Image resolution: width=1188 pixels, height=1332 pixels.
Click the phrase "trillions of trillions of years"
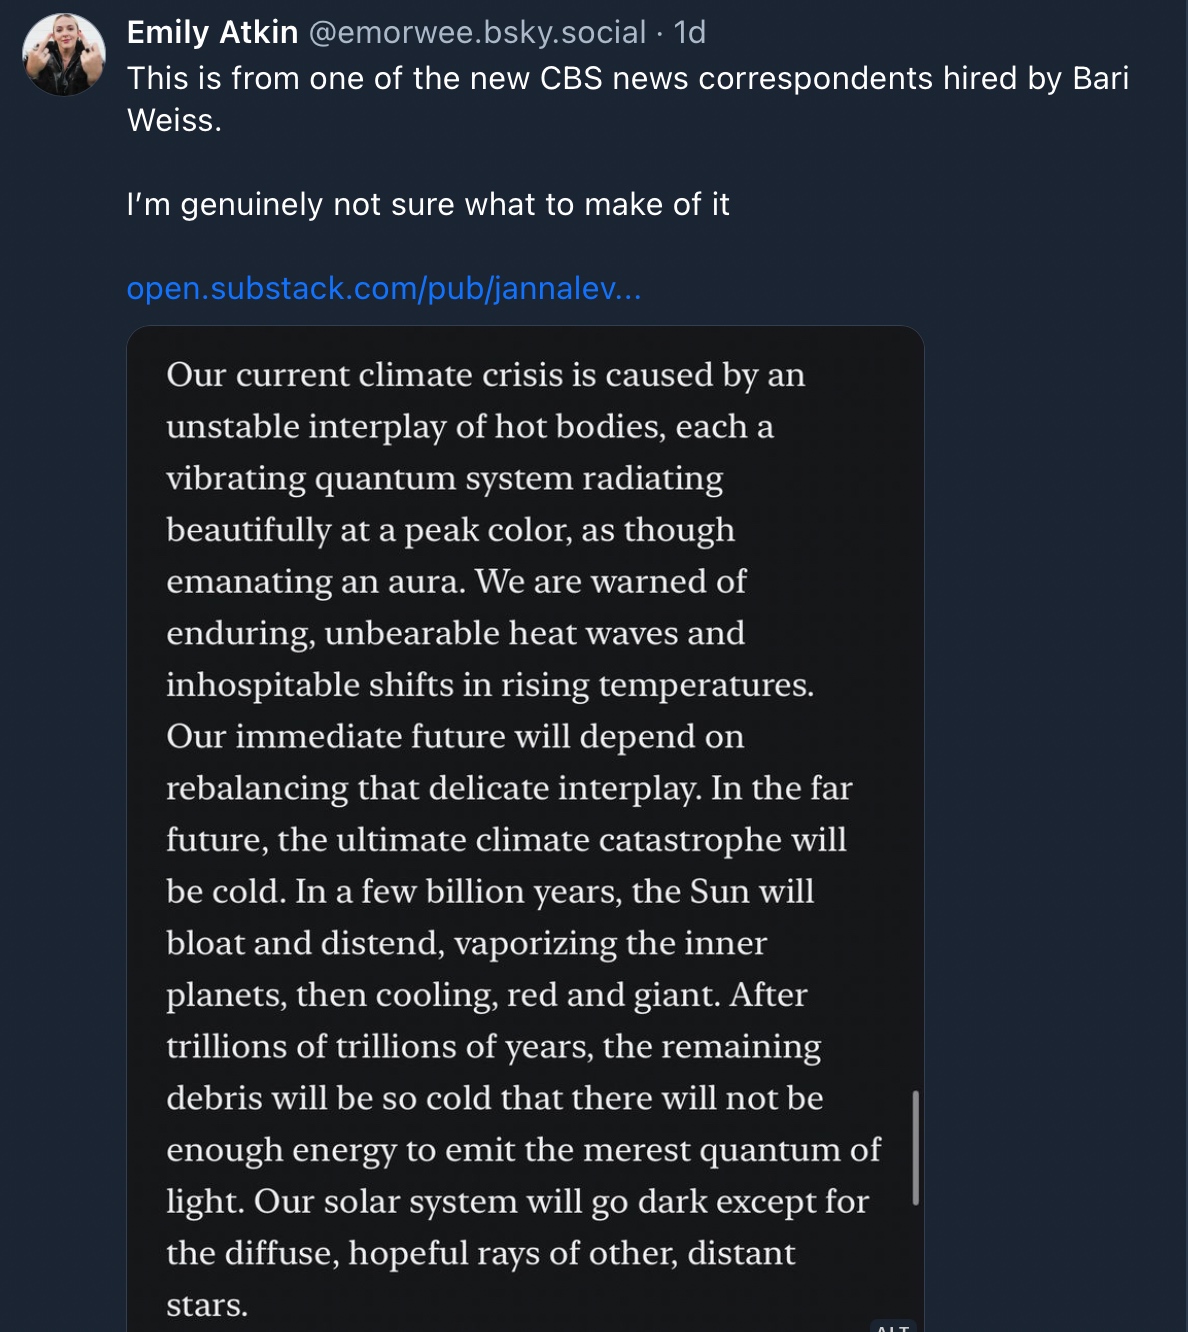[x=380, y=1046]
